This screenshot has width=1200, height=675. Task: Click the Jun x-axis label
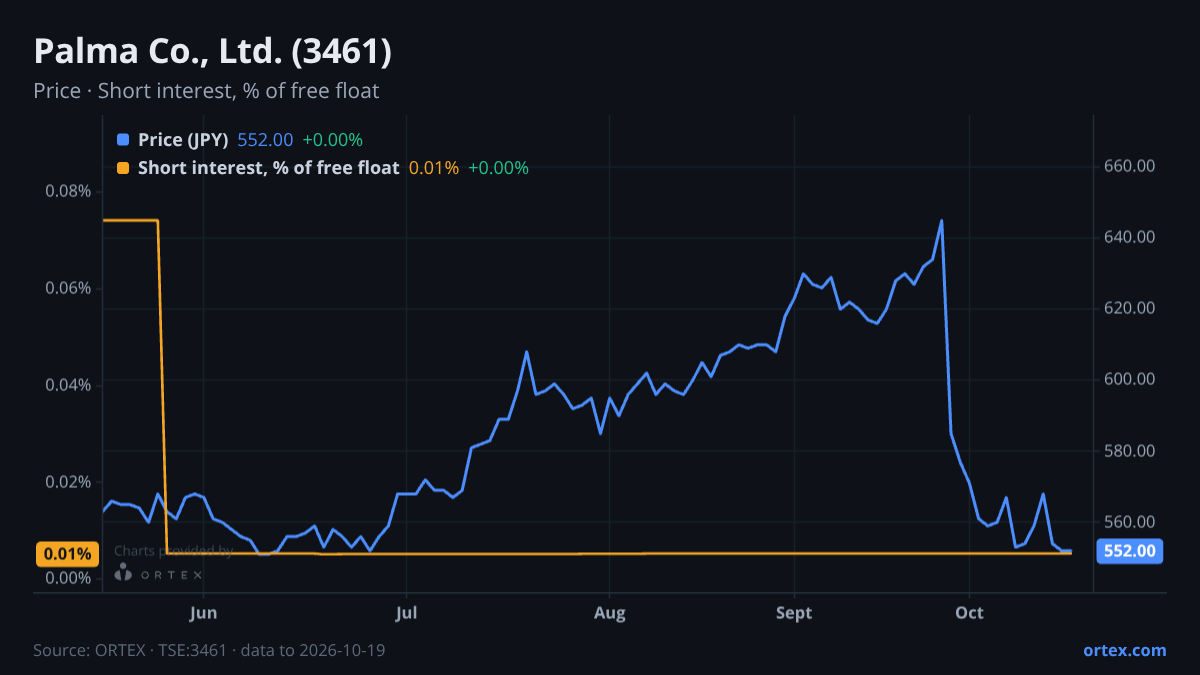pos(203,613)
